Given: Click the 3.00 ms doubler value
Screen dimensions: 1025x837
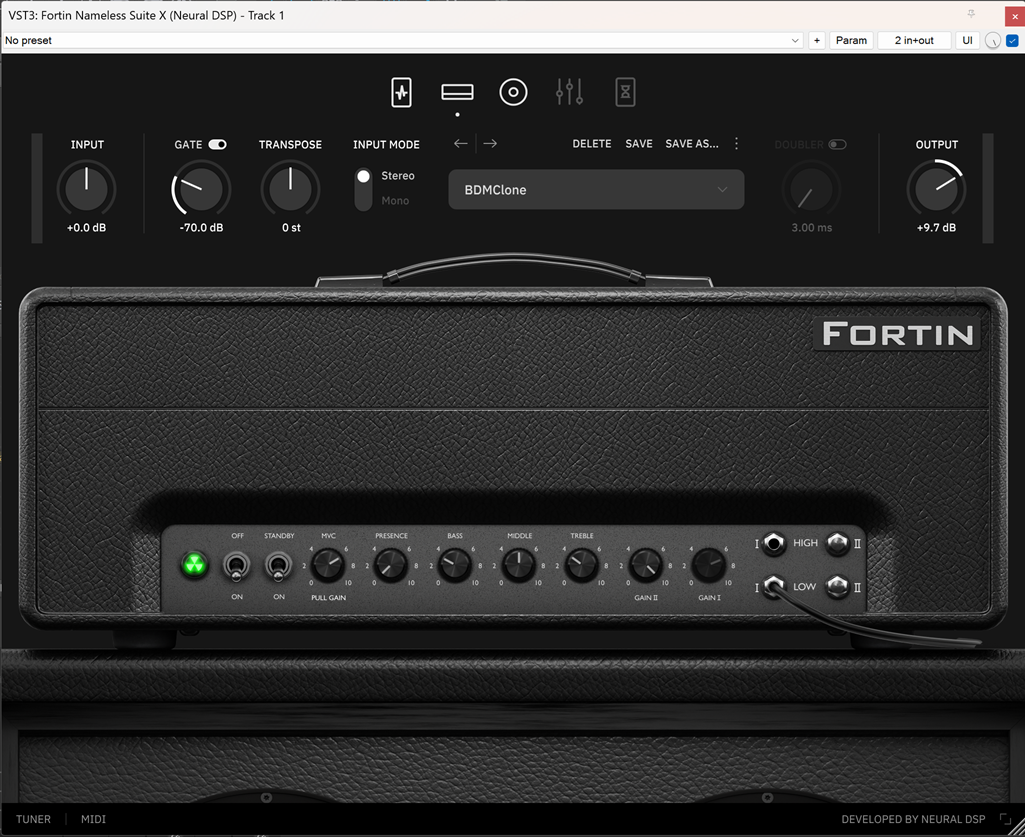Looking at the screenshot, I should (x=811, y=228).
